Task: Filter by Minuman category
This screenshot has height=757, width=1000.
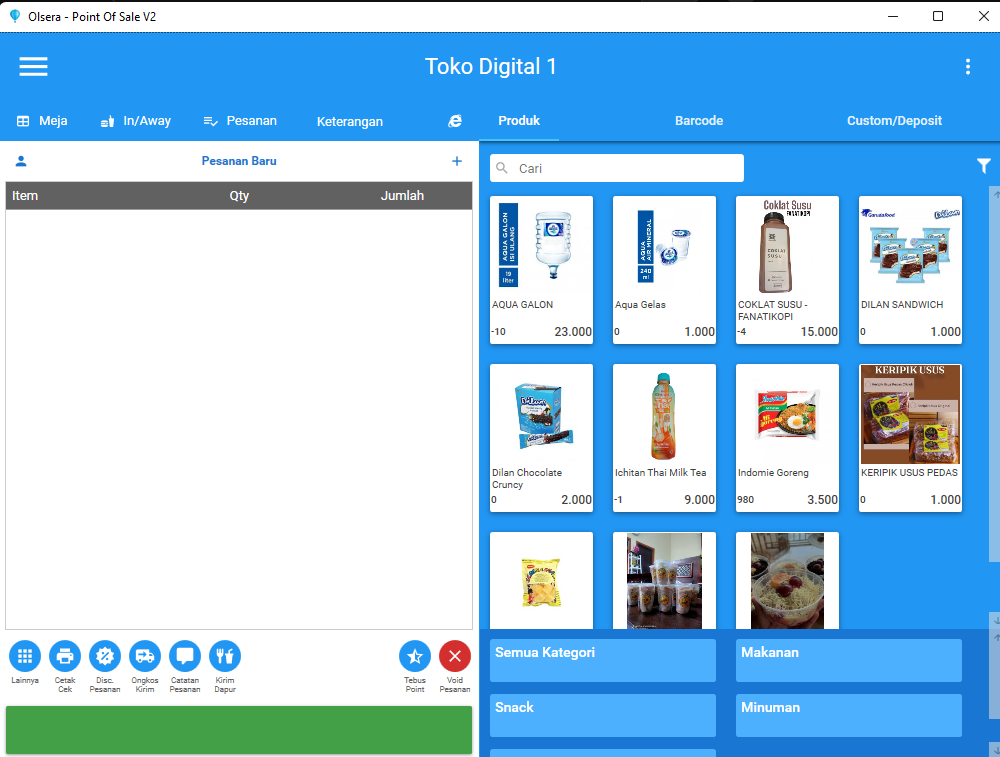Action: [849, 715]
